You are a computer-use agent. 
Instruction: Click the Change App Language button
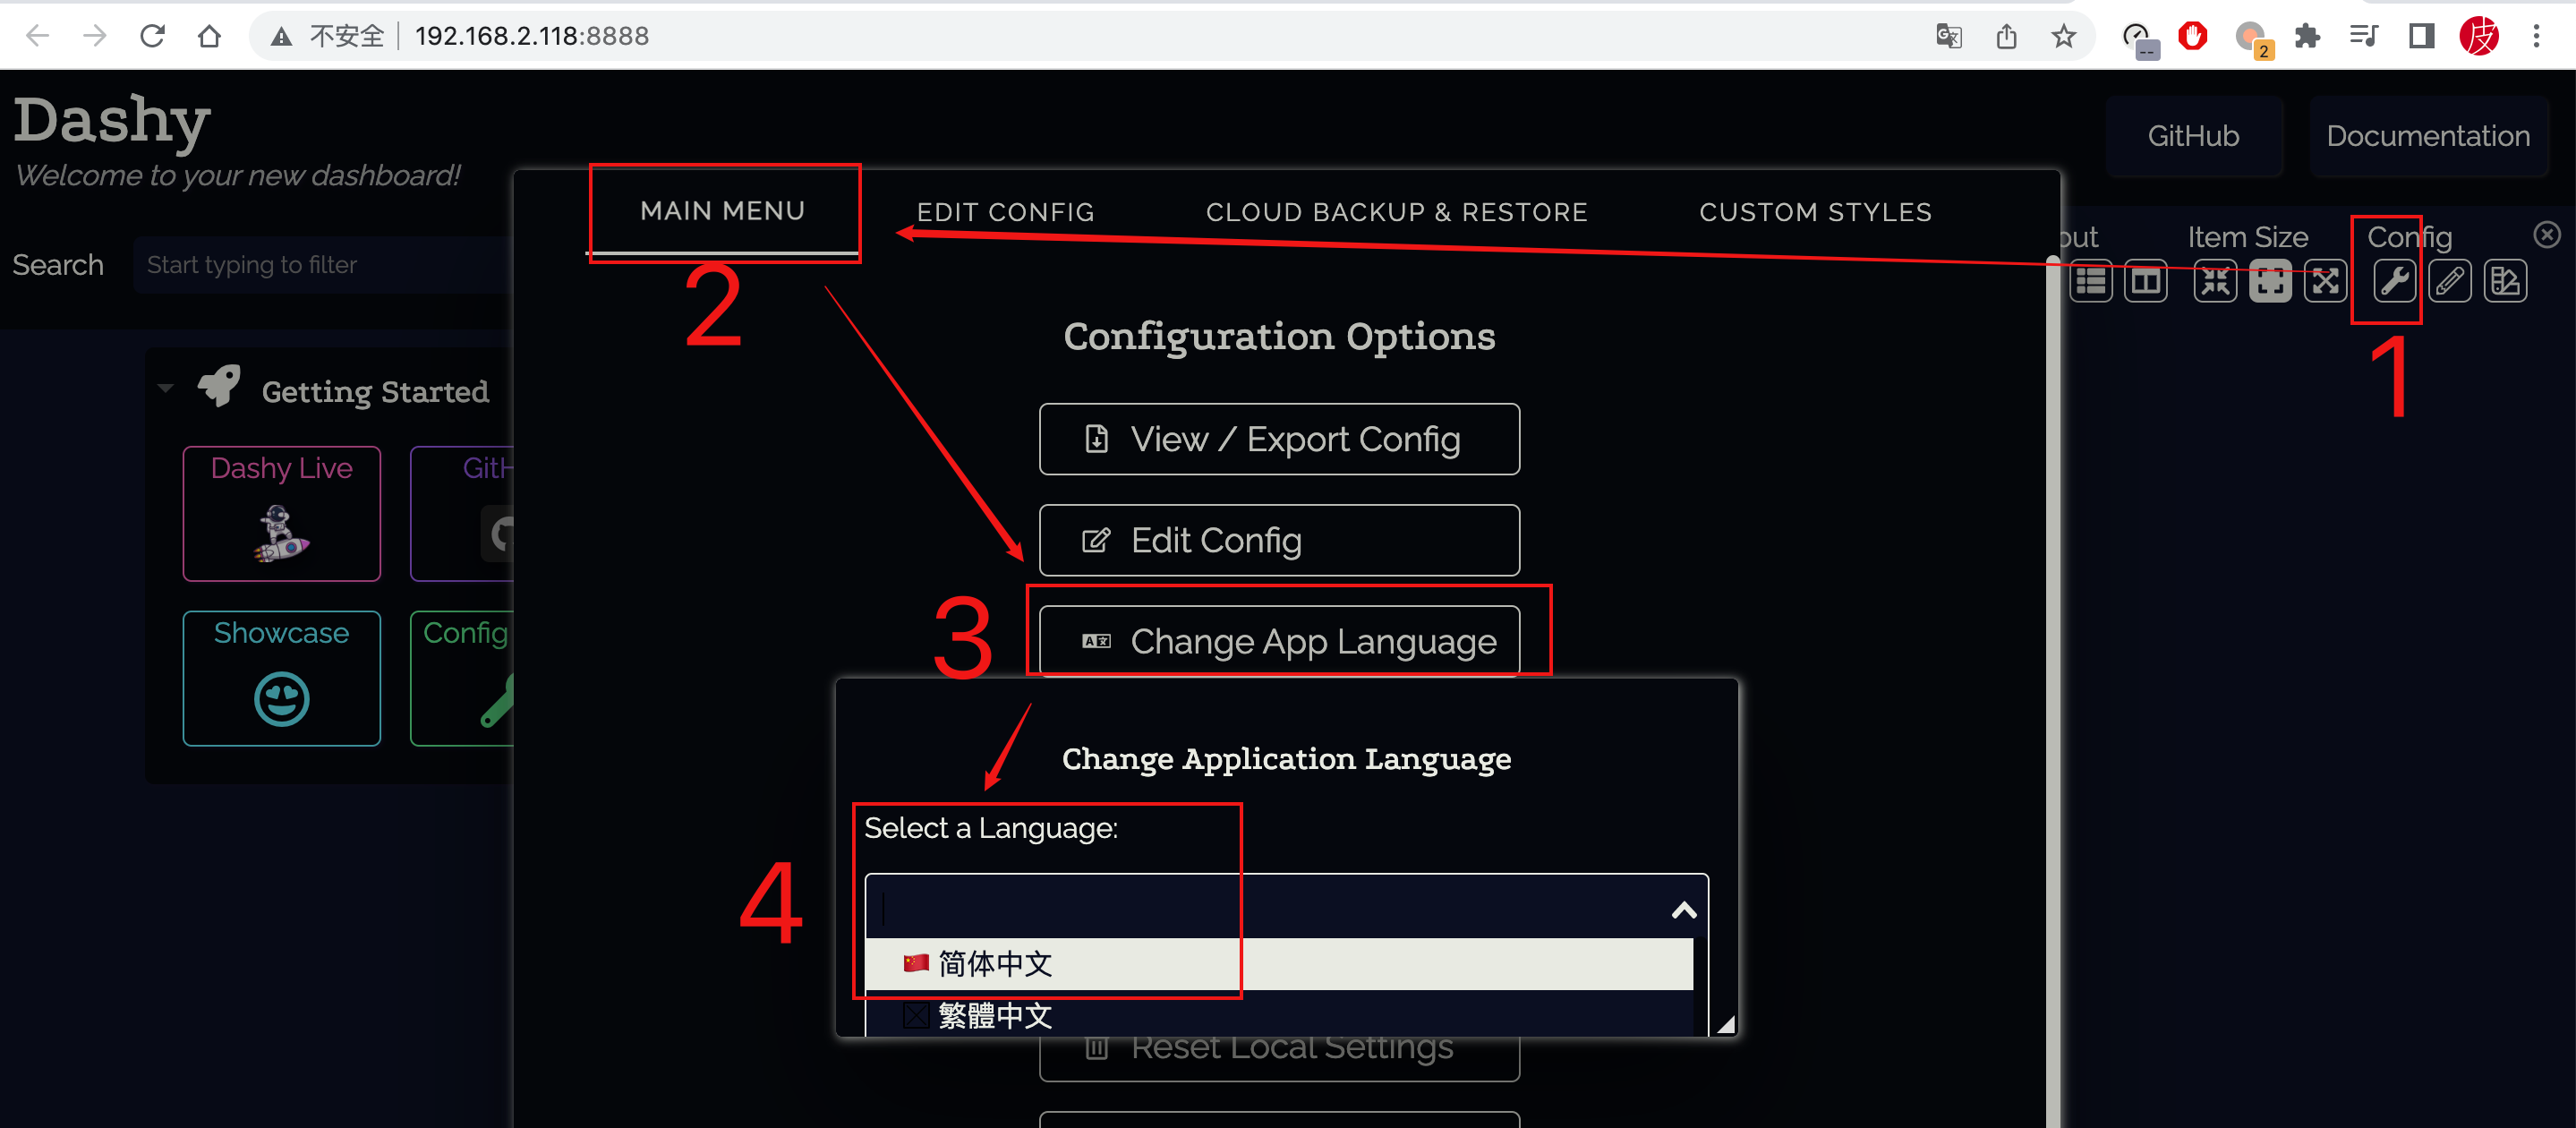pyautogui.click(x=1279, y=641)
